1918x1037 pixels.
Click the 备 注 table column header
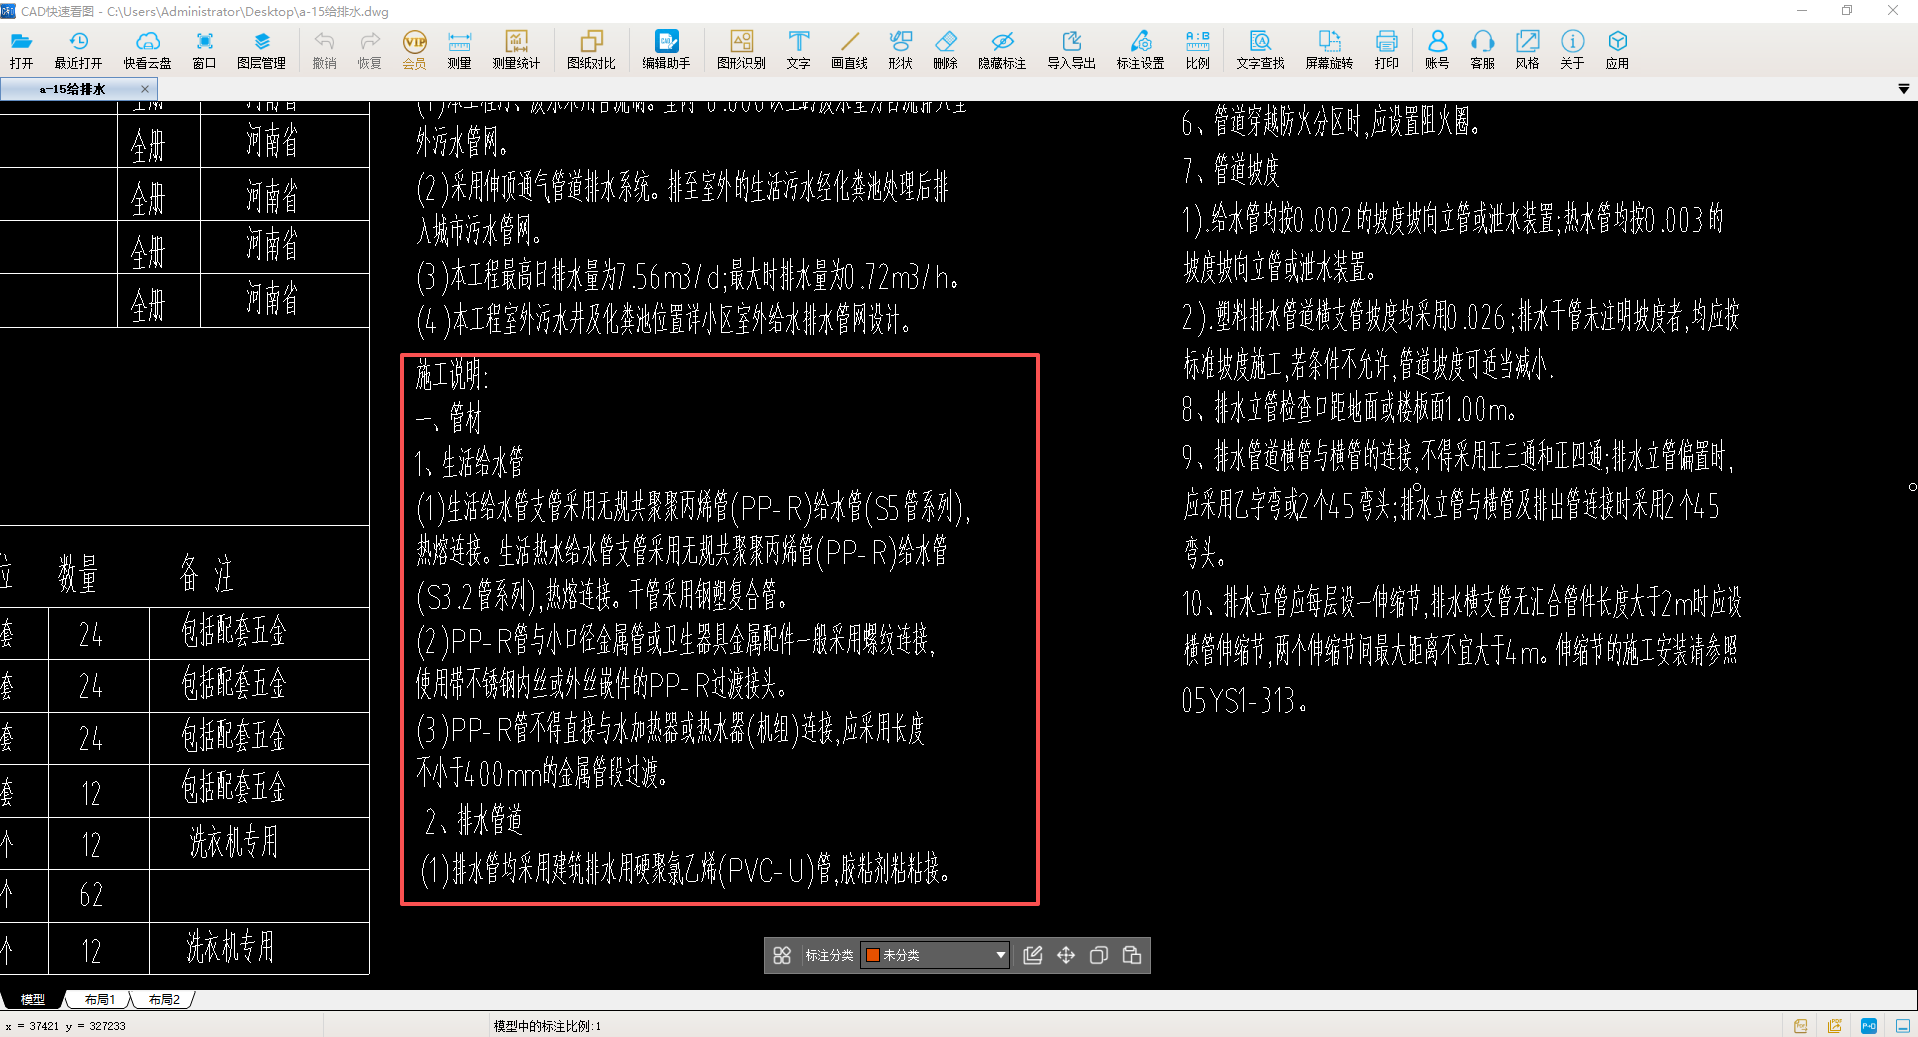206,574
